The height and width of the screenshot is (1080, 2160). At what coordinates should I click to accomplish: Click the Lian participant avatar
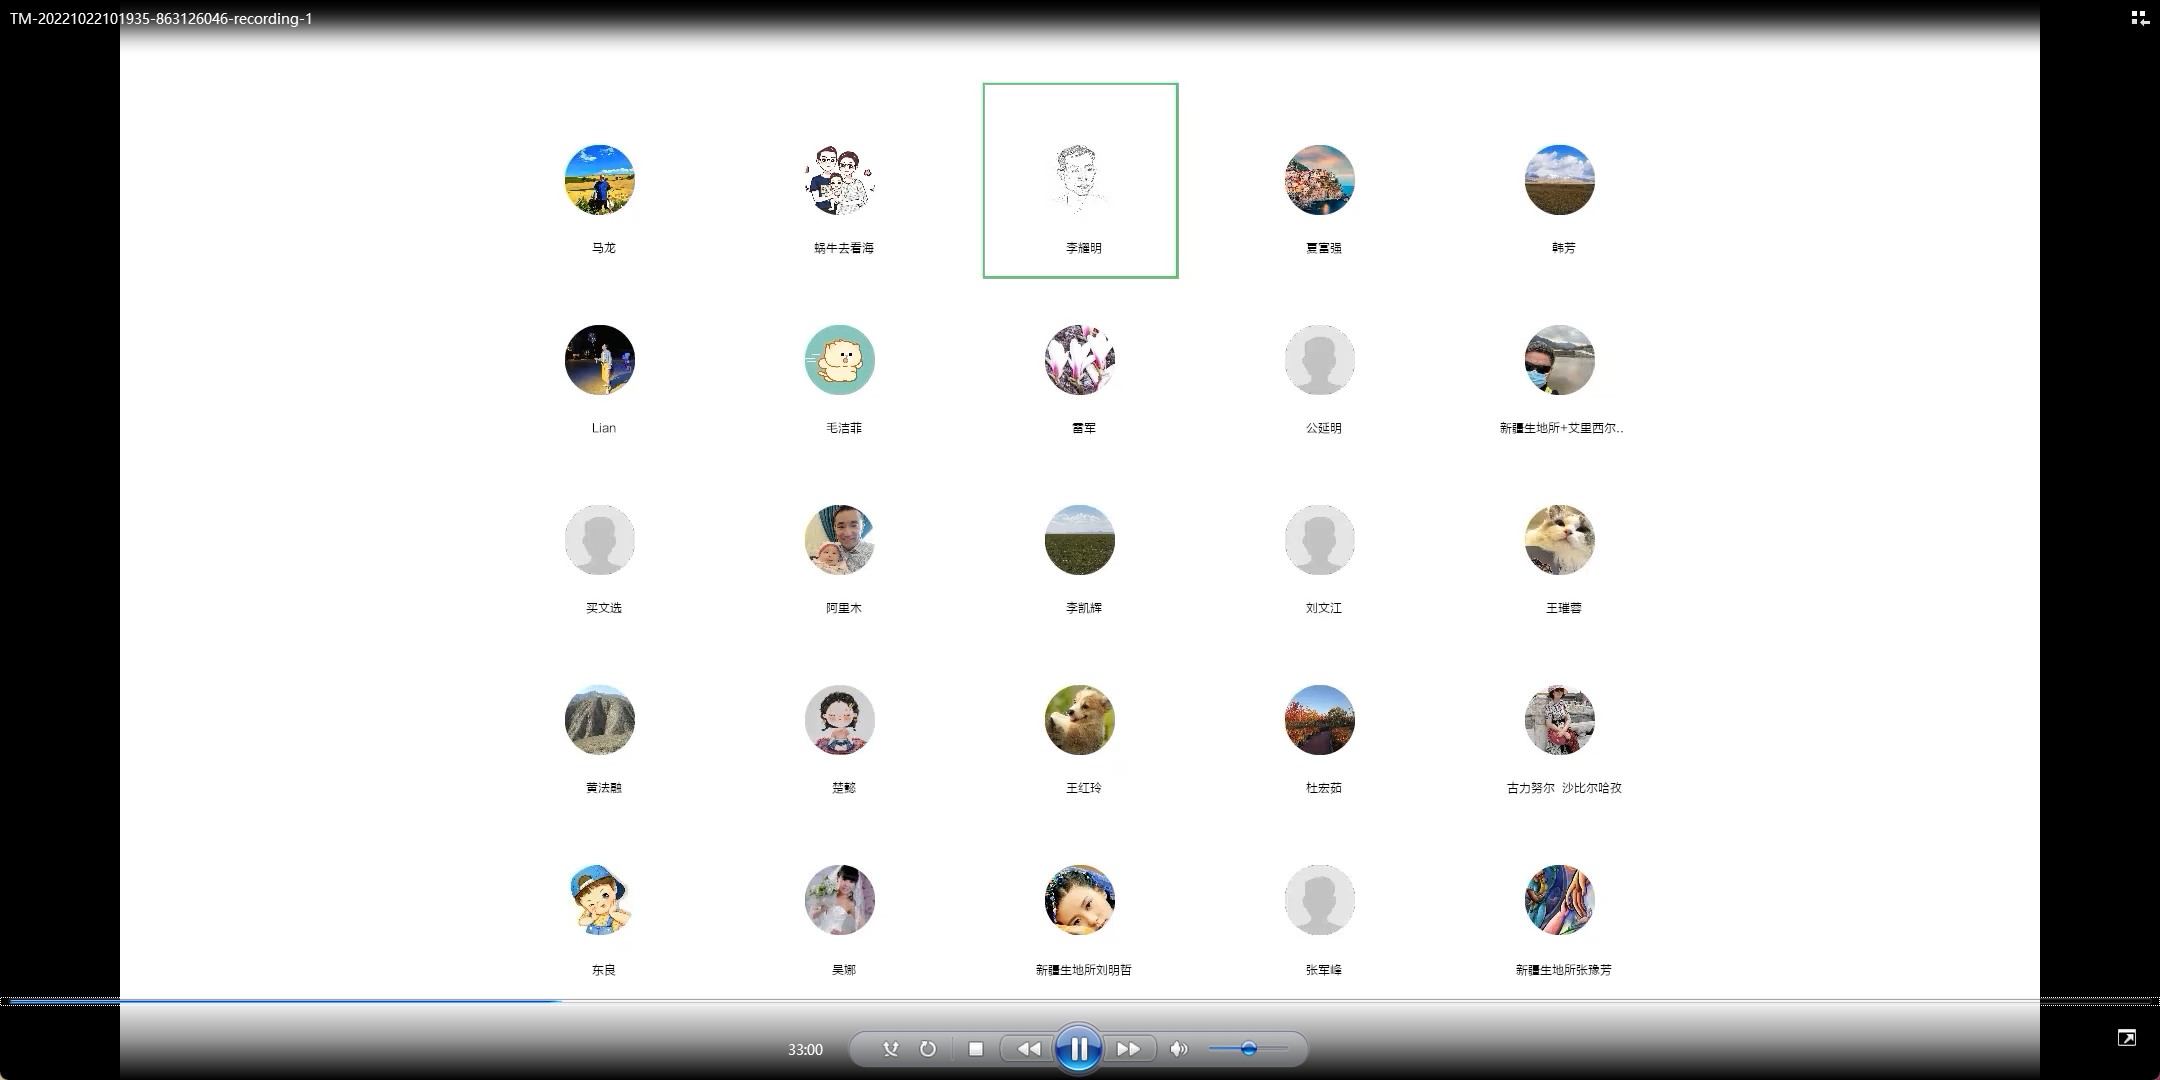[600, 360]
